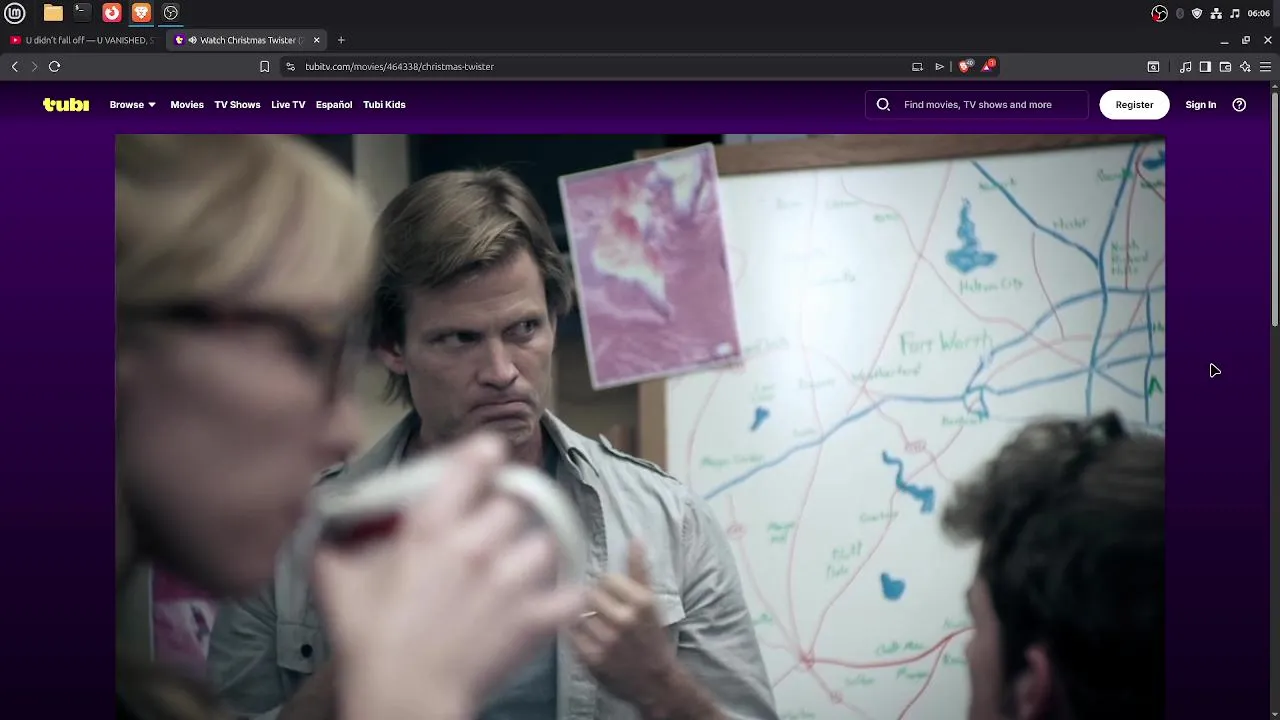Image resolution: width=1280 pixels, height=720 pixels.
Task: Bookmark this page
Action: (x=264, y=66)
